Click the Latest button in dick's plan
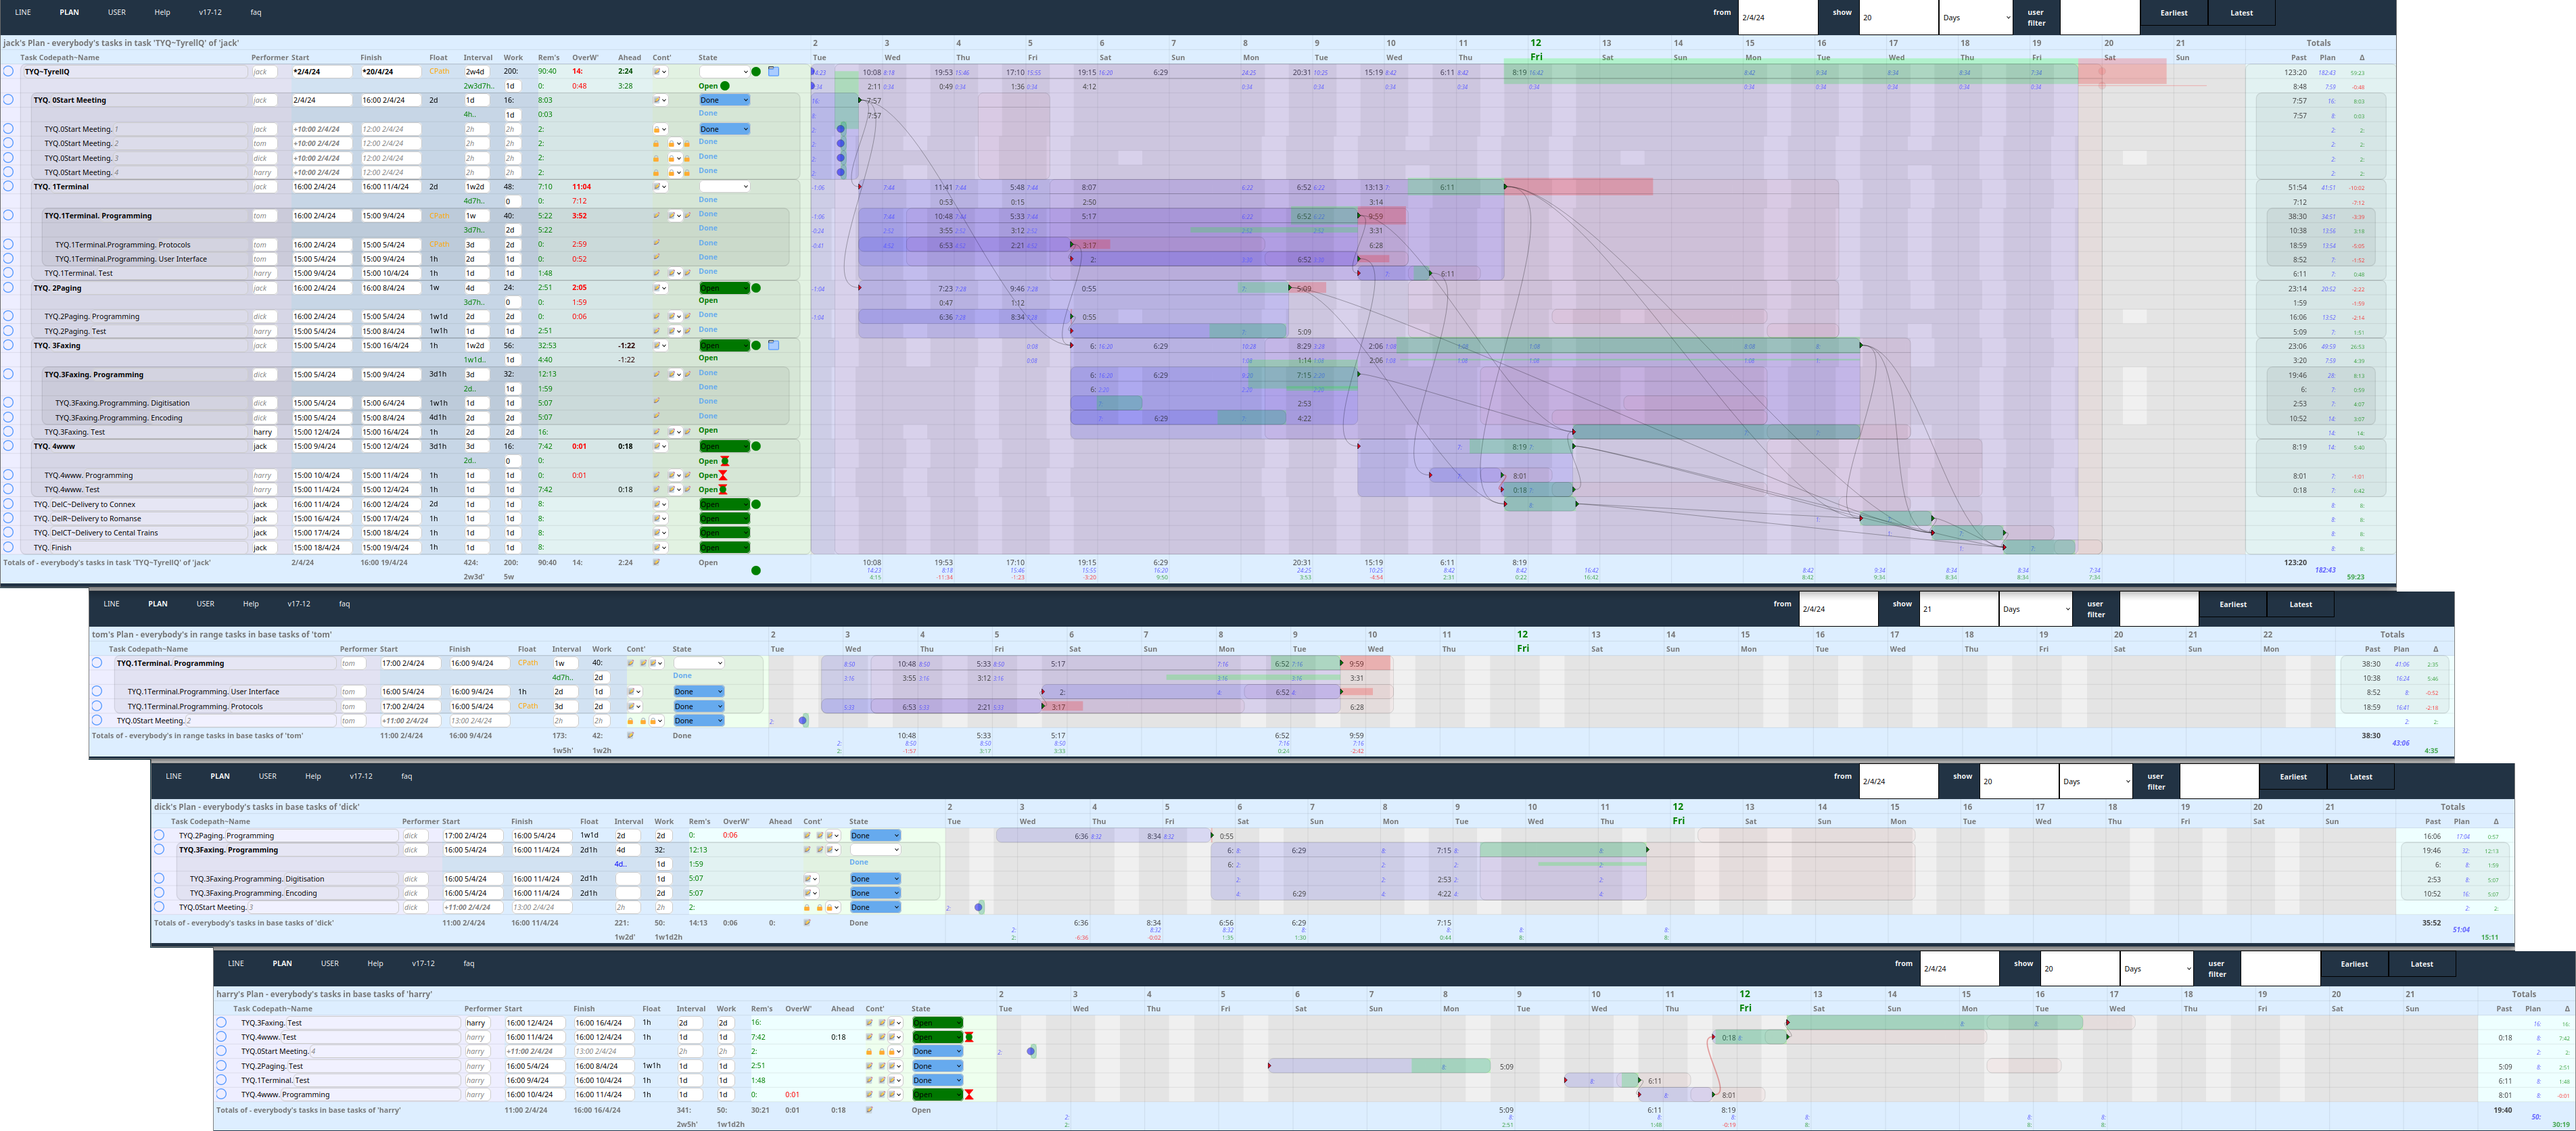Image resolution: width=2576 pixels, height=1131 pixels. coord(2361,777)
